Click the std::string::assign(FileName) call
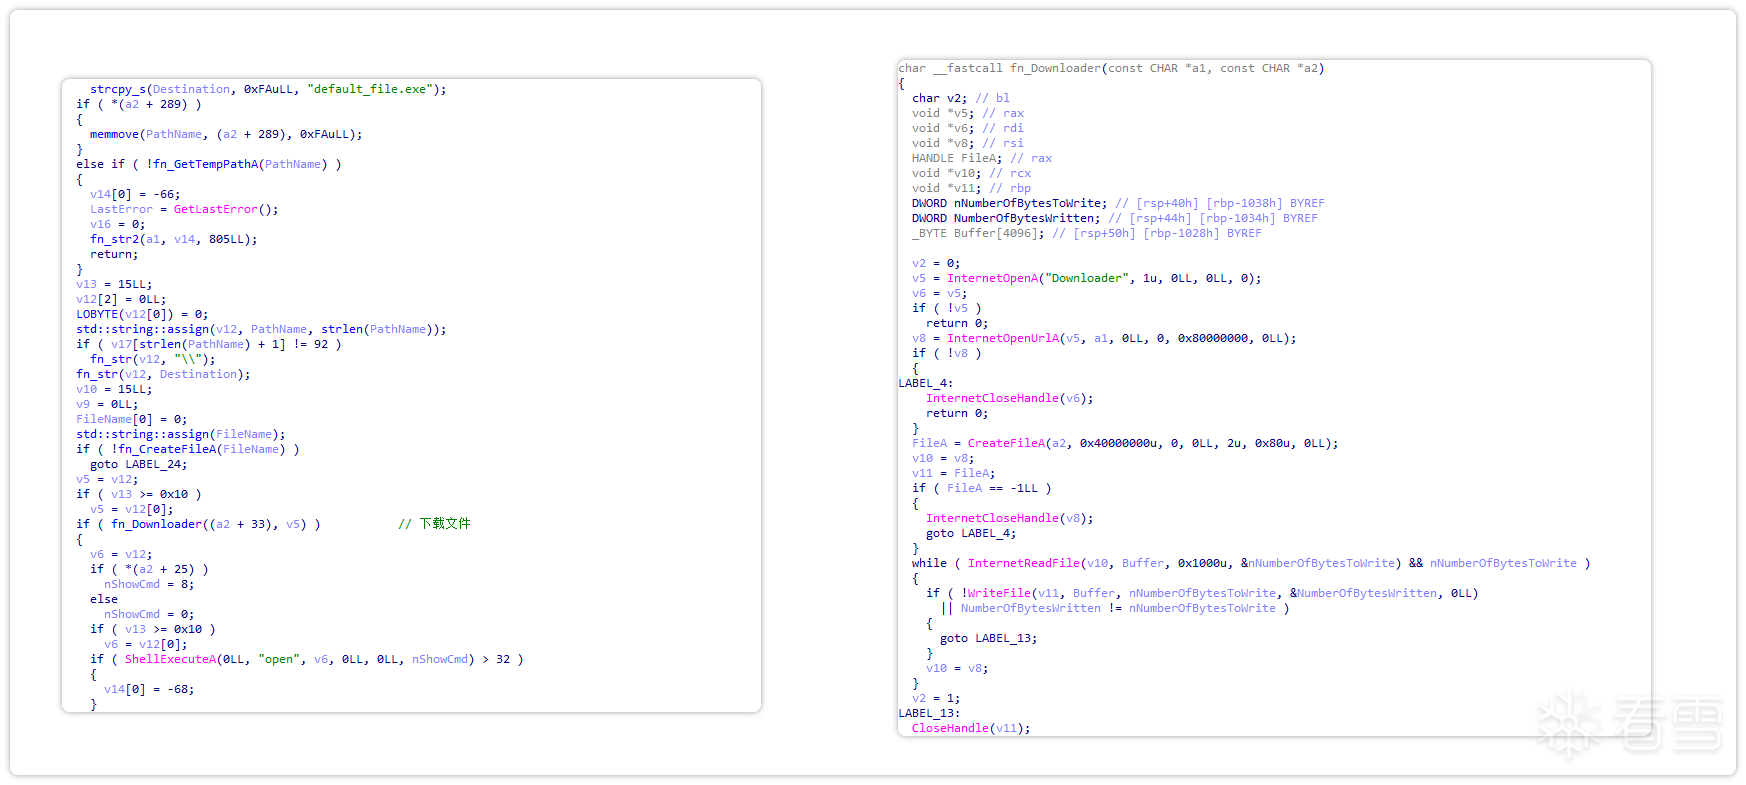This screenshot has height=785, width=1746. [181, 434]
